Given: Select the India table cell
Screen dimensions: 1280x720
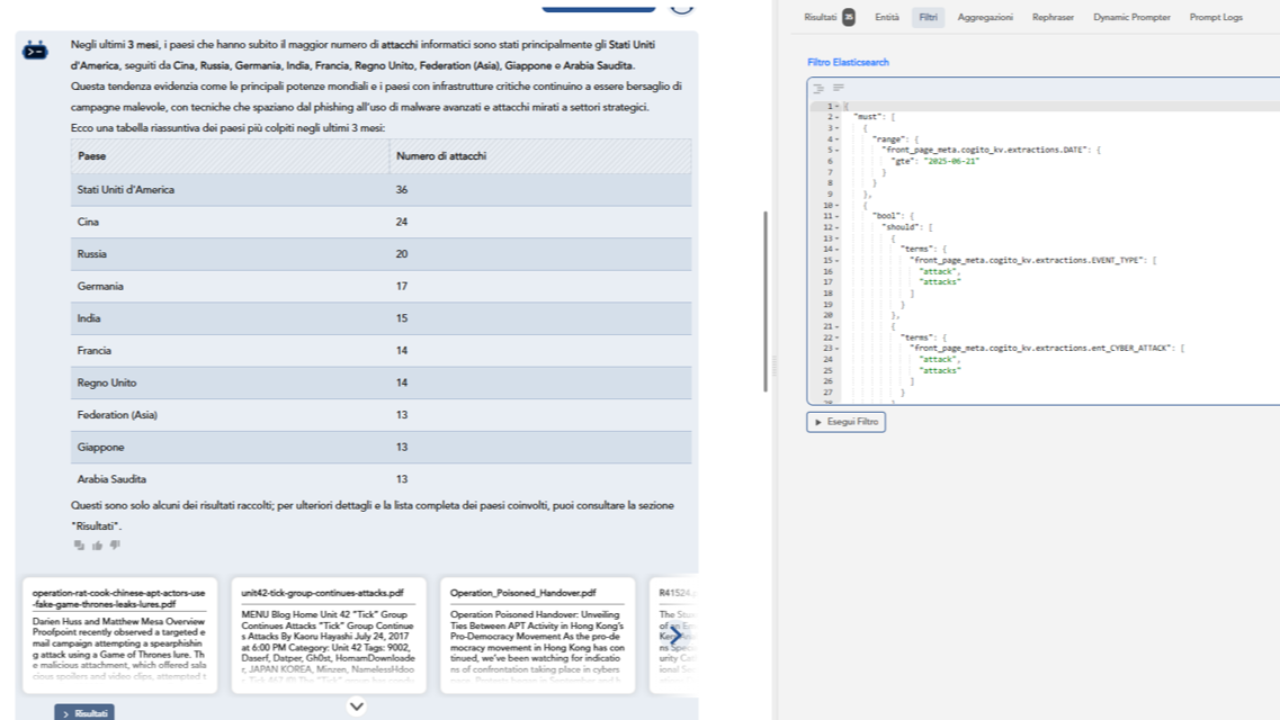Looking at the screenshot, I should (x=230, y=318).
